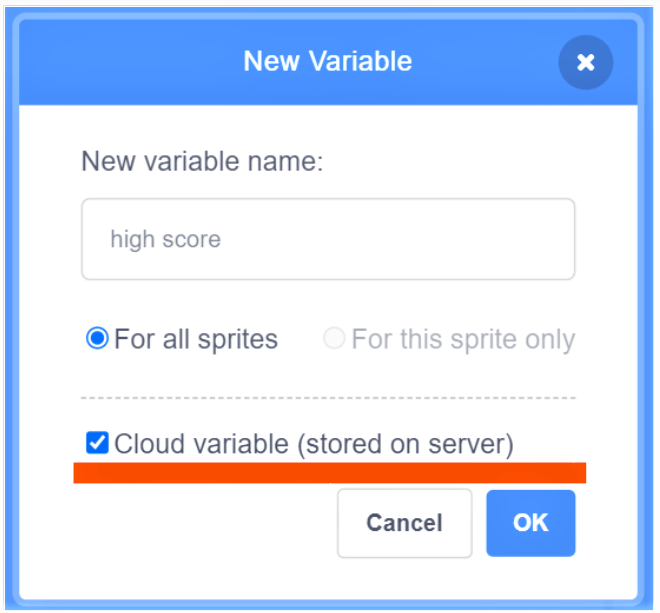Create variable using blue OK button
The image size is (660, 613).
[531, 523]
